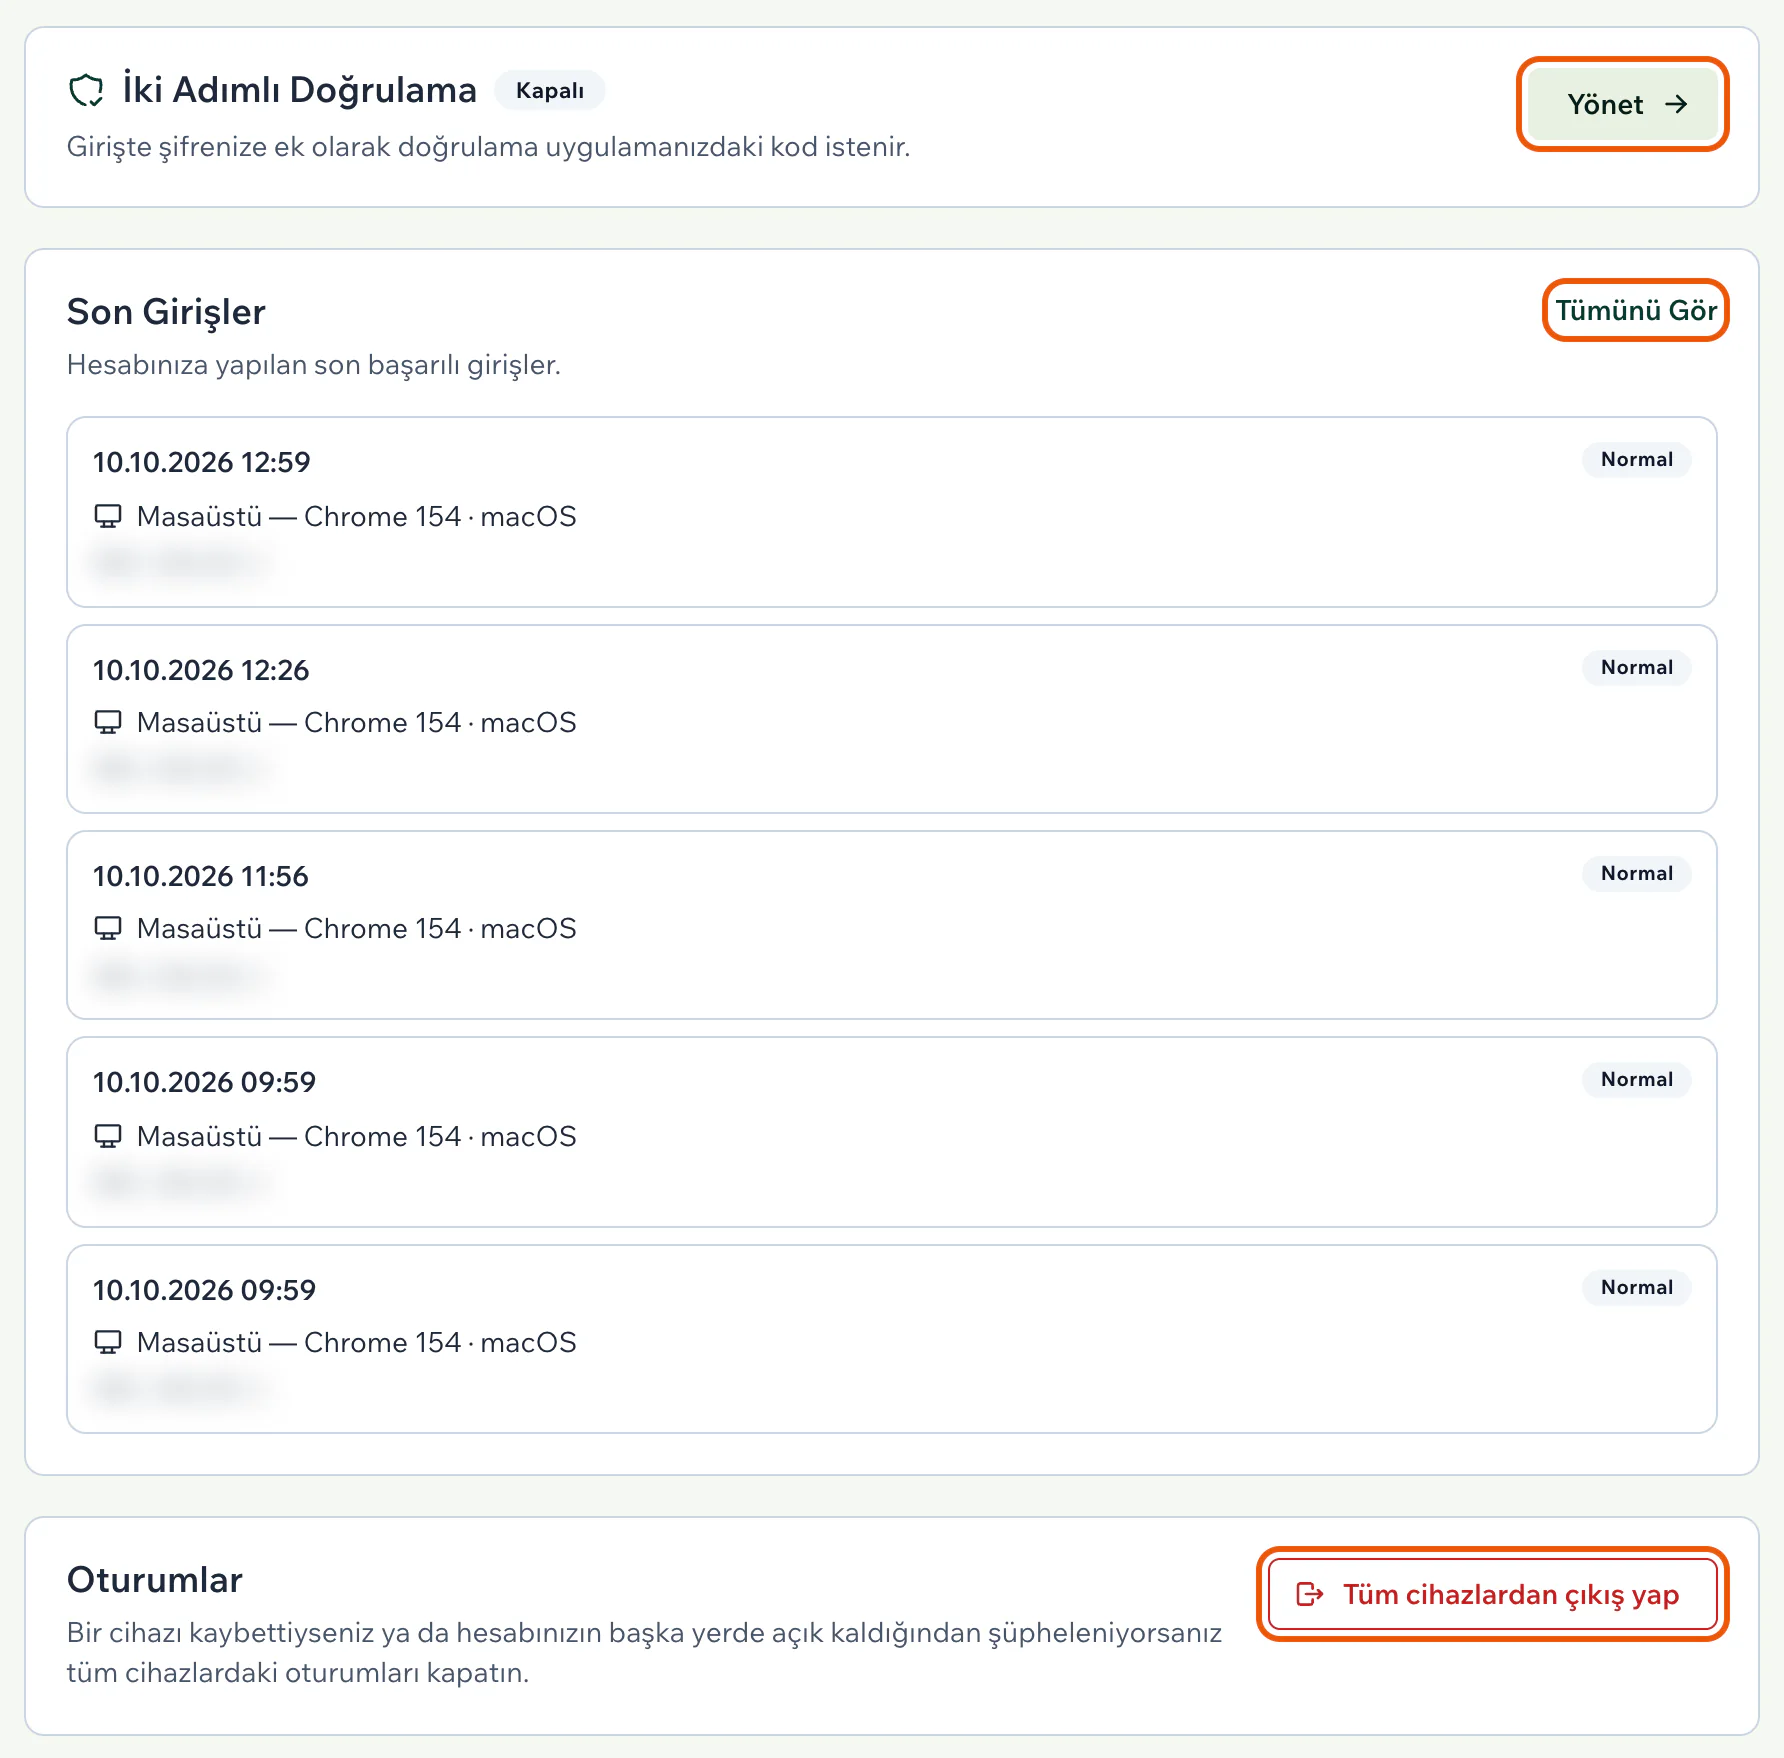Click the Normal badge on the 11:56 login
Image resolution: width=1784 pixels, height=1758 pixels.
point(1636,873)
